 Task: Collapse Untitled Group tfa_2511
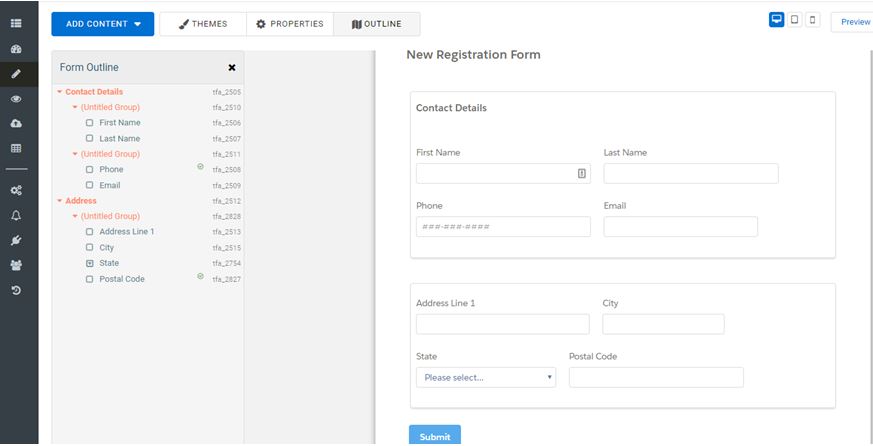point(75,154)
